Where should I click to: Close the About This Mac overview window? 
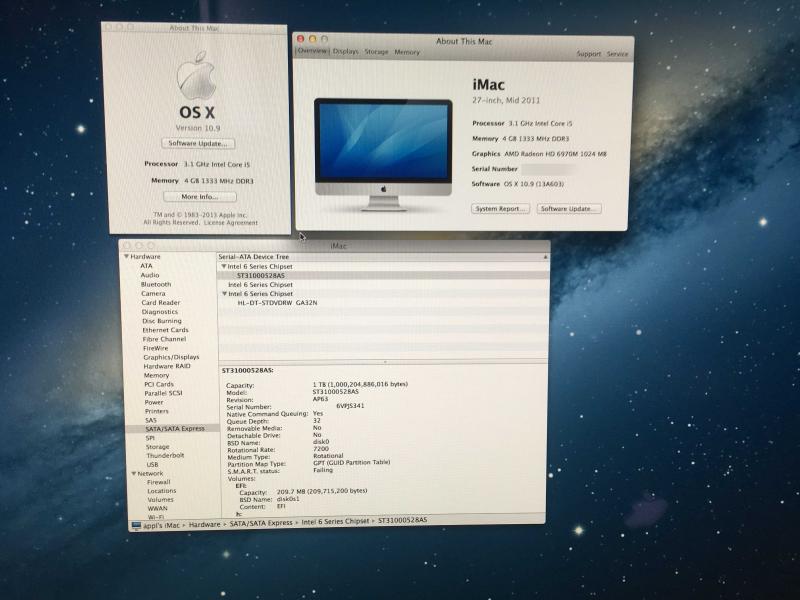coord(300,38)
